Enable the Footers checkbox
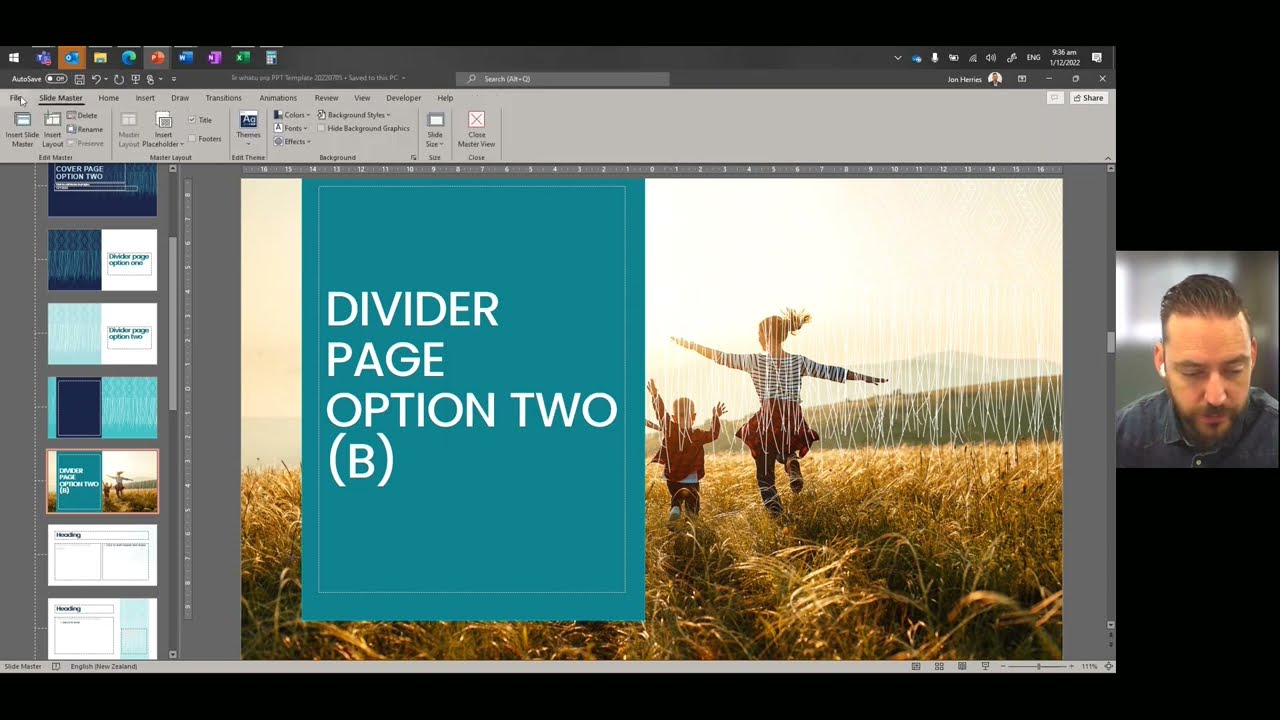This screenshot has height=720, width=1280. click(x=192, y=139)
